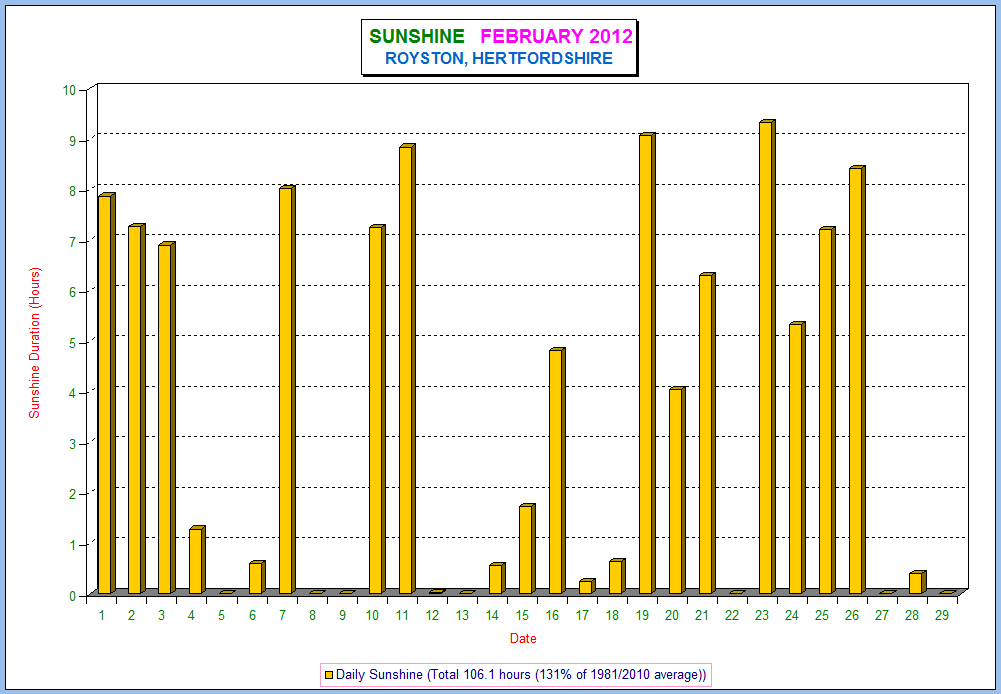The width and height of the screenshot is (1001, 694).
Task: Click the ROYSTON, HERTFORDSHIRE subtitle
Action: click(x=499, y=59)
